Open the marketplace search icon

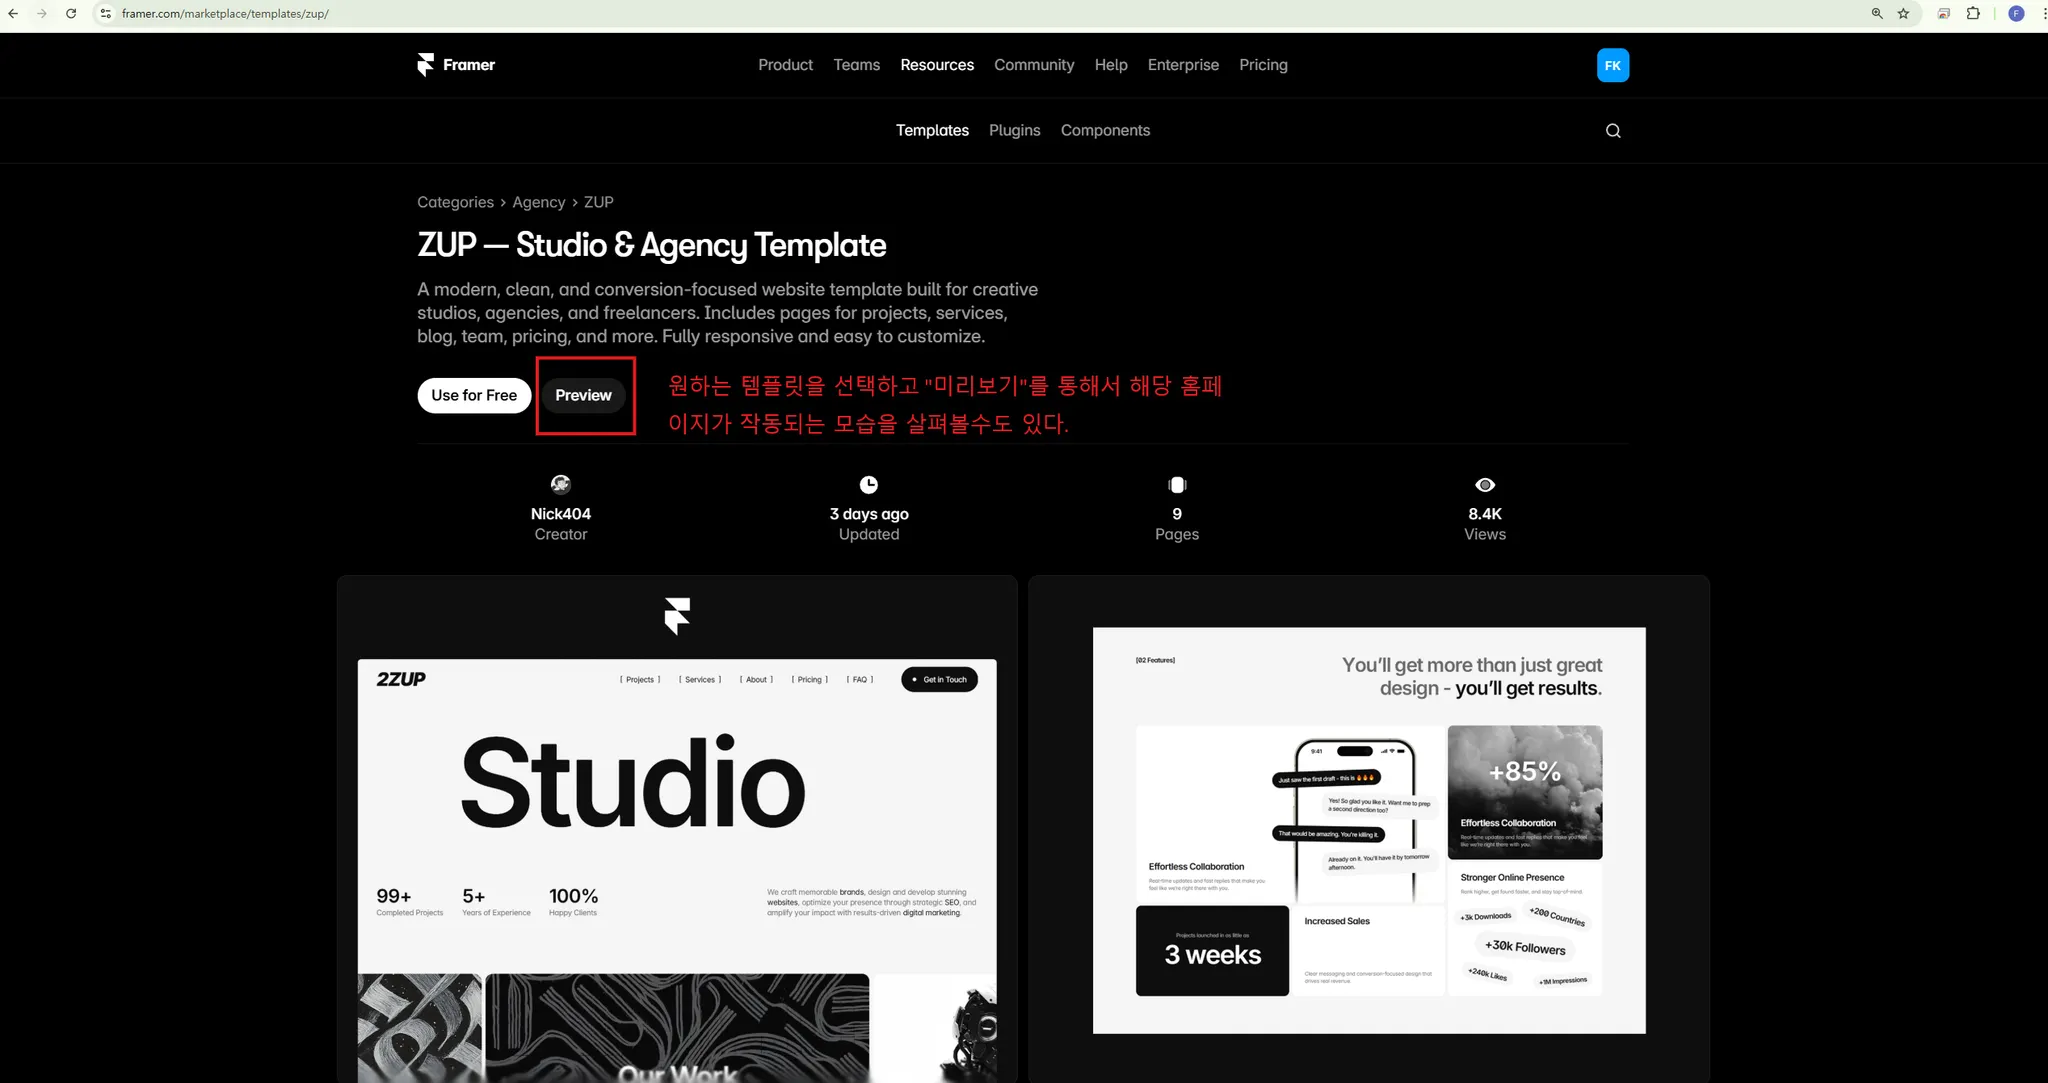(1613, 131)
